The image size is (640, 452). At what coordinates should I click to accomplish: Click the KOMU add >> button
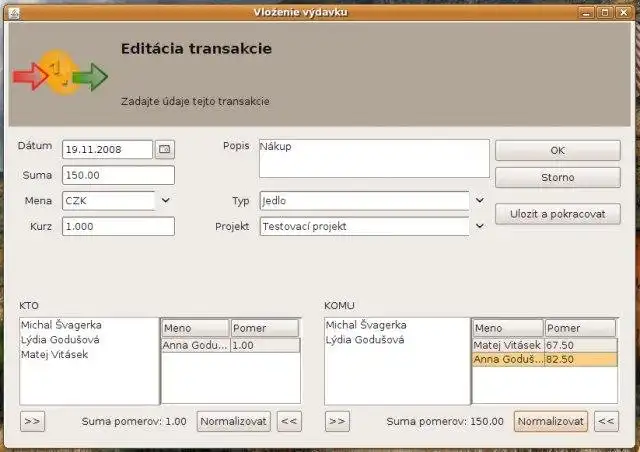(337, 421)
